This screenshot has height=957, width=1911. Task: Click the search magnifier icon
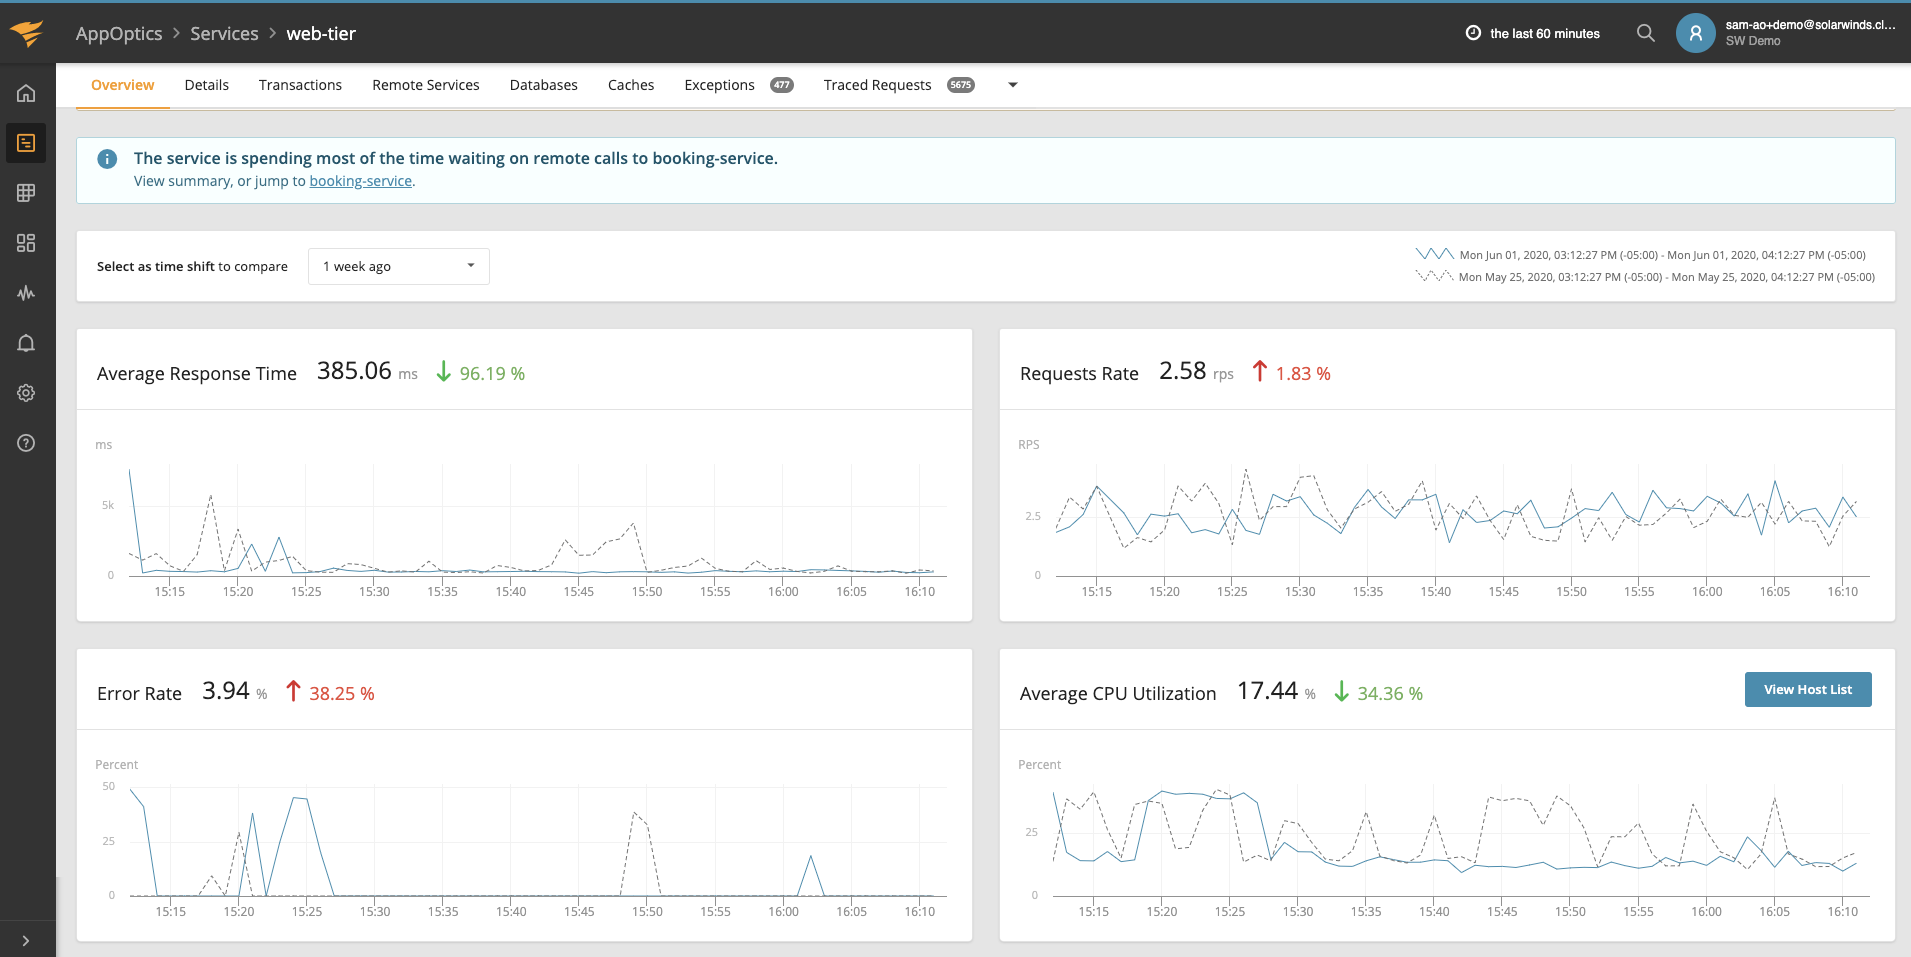coord(1645,33)
